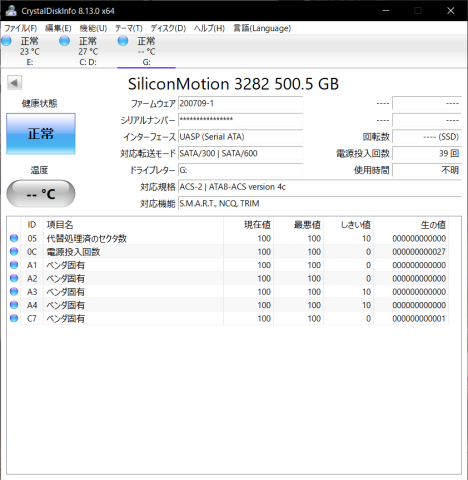468x480 pixels.
Task: Click the status orb of attribute C7
Action: (14, 318)
